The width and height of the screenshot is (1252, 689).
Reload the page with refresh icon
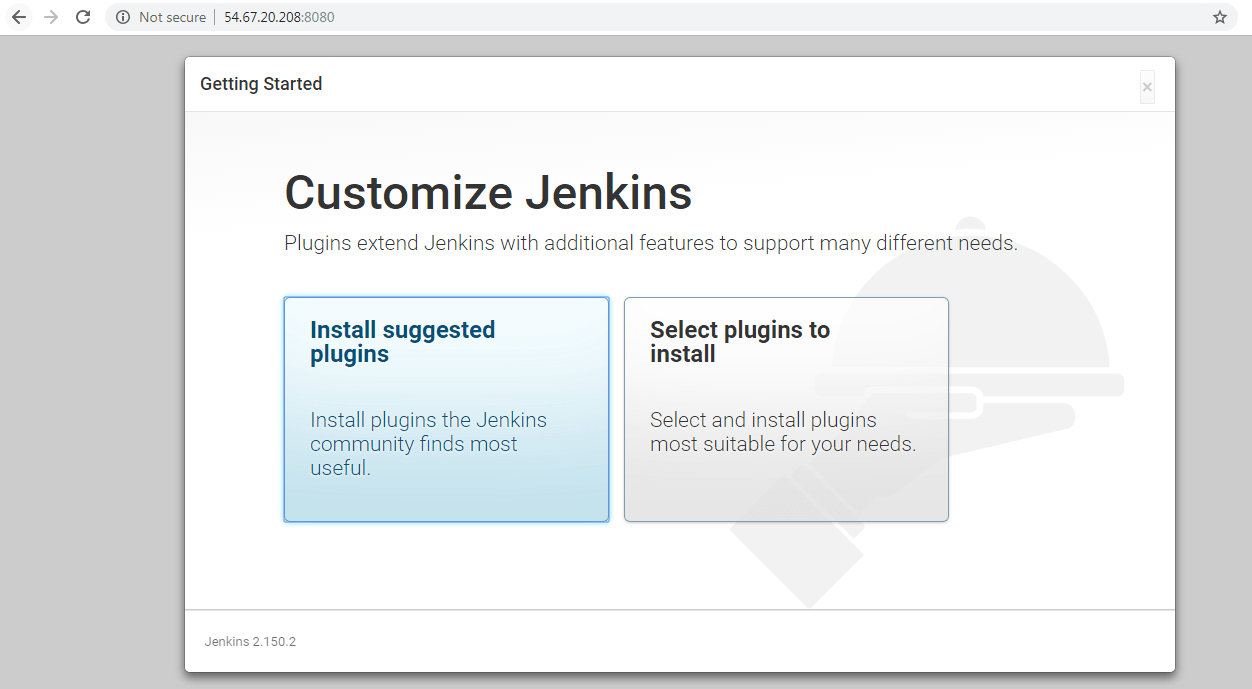pyautogui.click(x=83, y=17)
